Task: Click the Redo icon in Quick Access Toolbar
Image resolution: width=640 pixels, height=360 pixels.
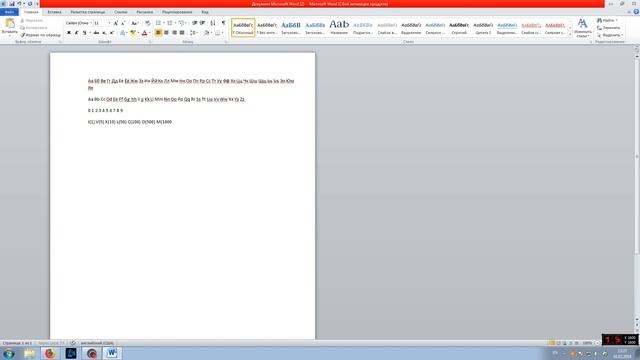Action: click(x=30, y=4)
